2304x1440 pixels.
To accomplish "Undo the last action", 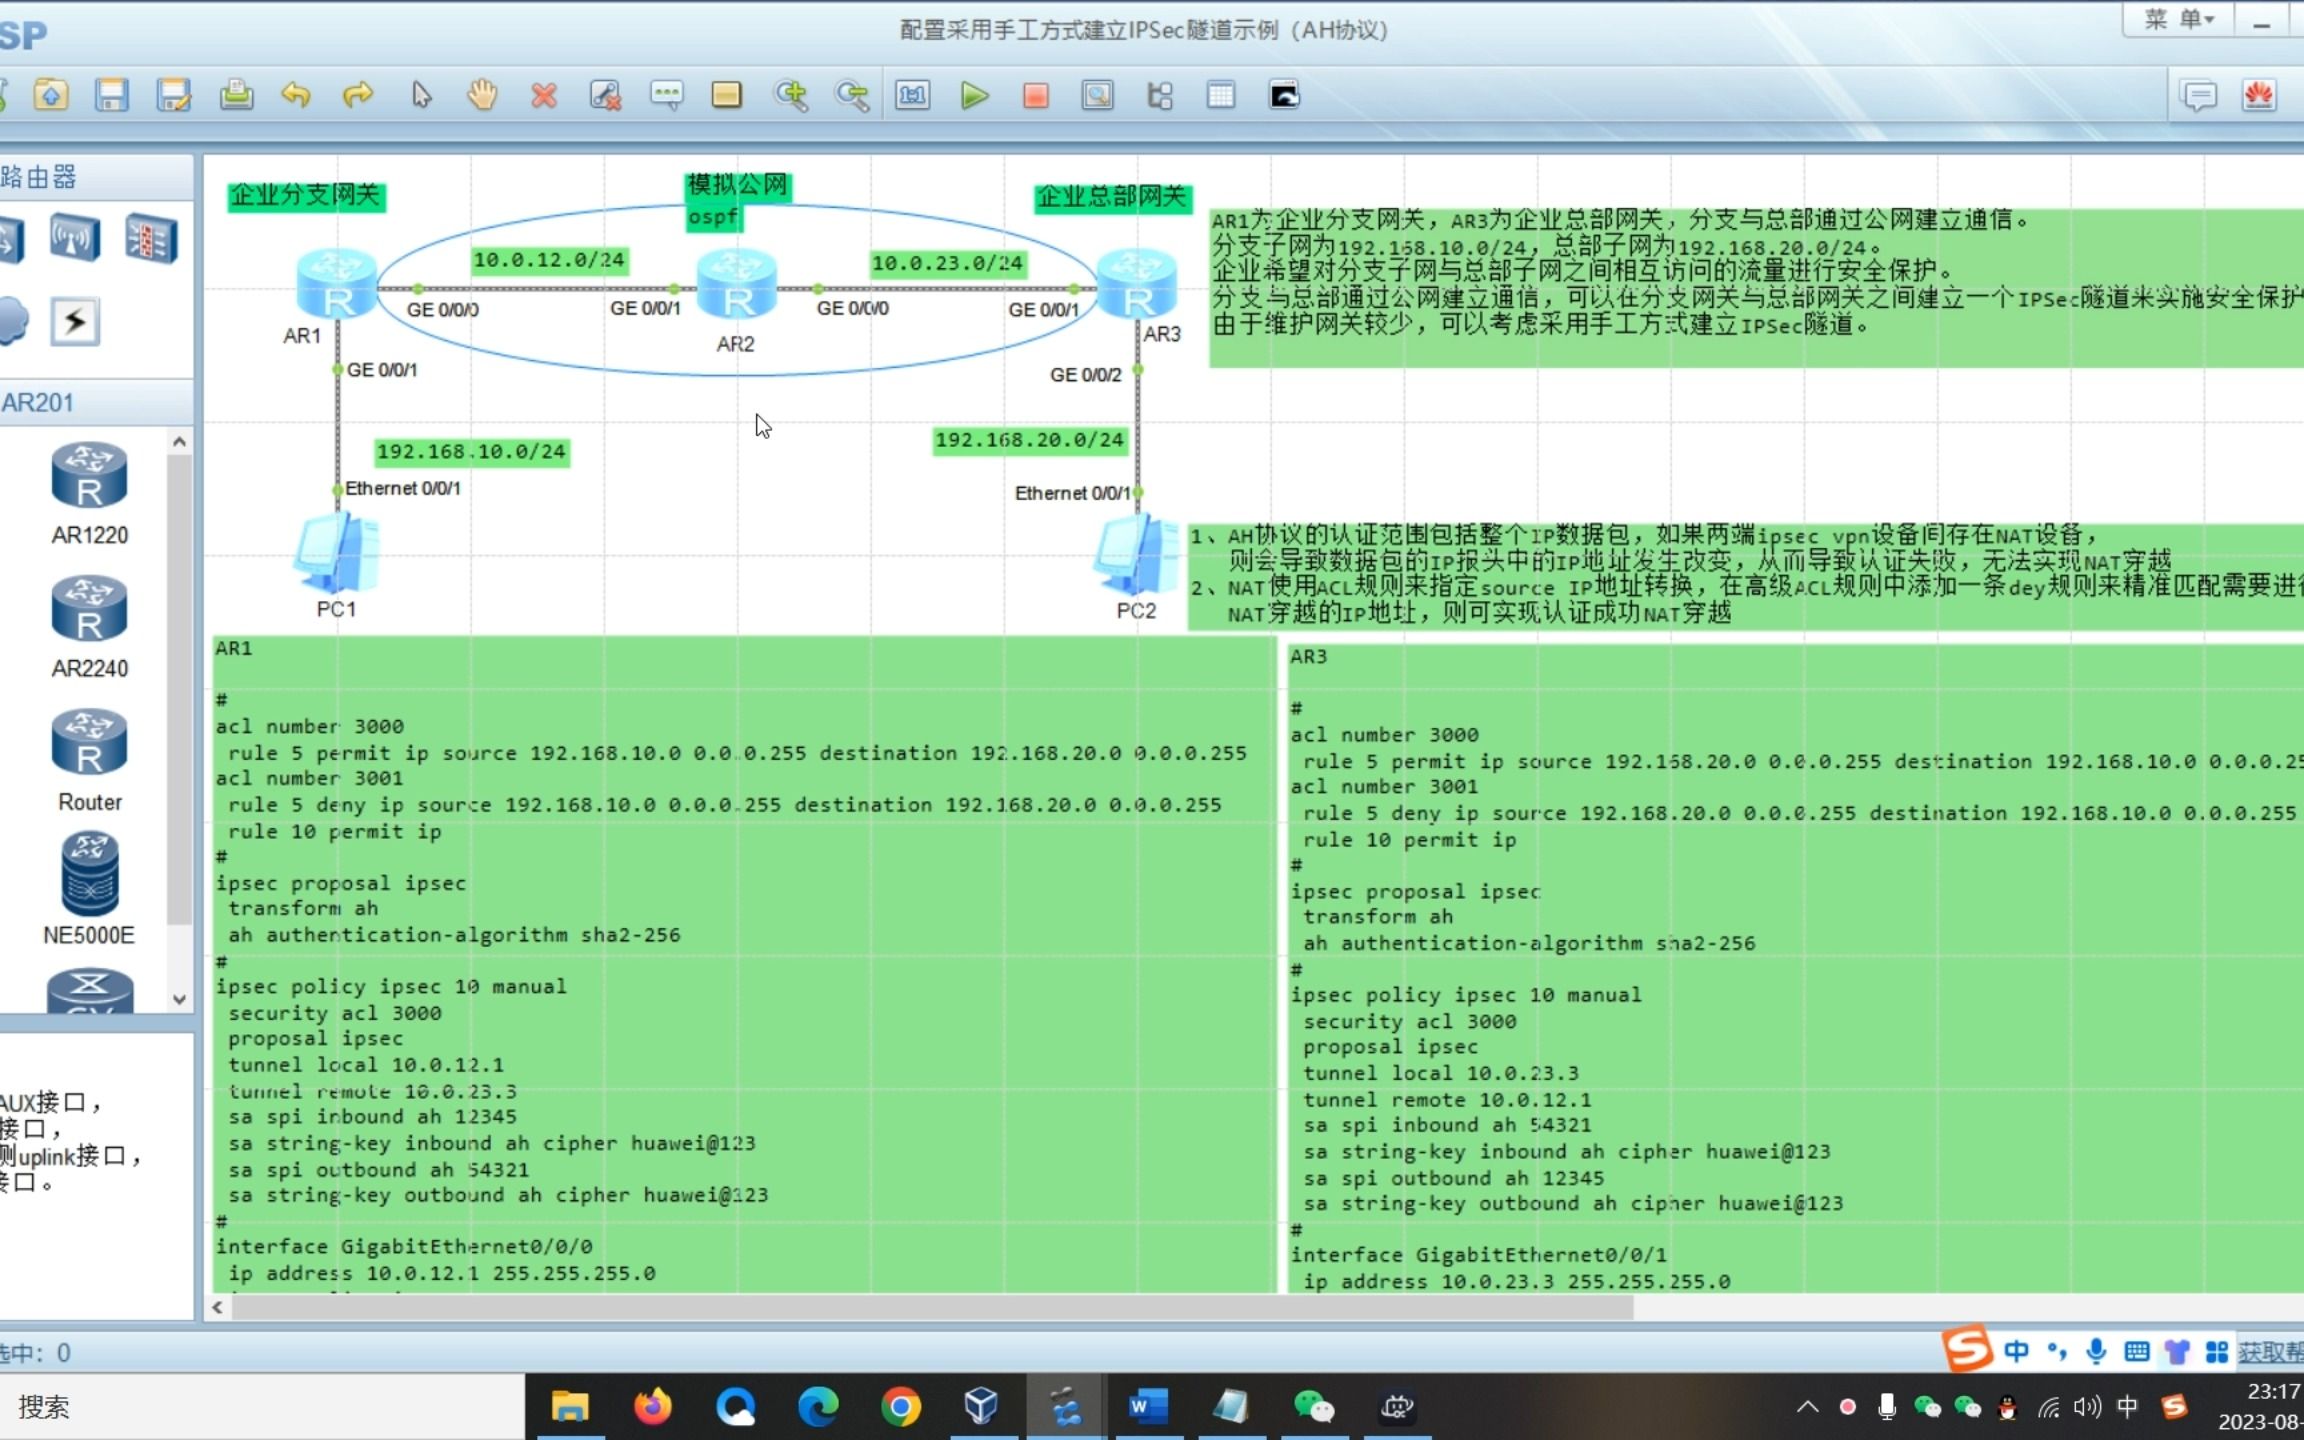I will (x=296, y=96).
